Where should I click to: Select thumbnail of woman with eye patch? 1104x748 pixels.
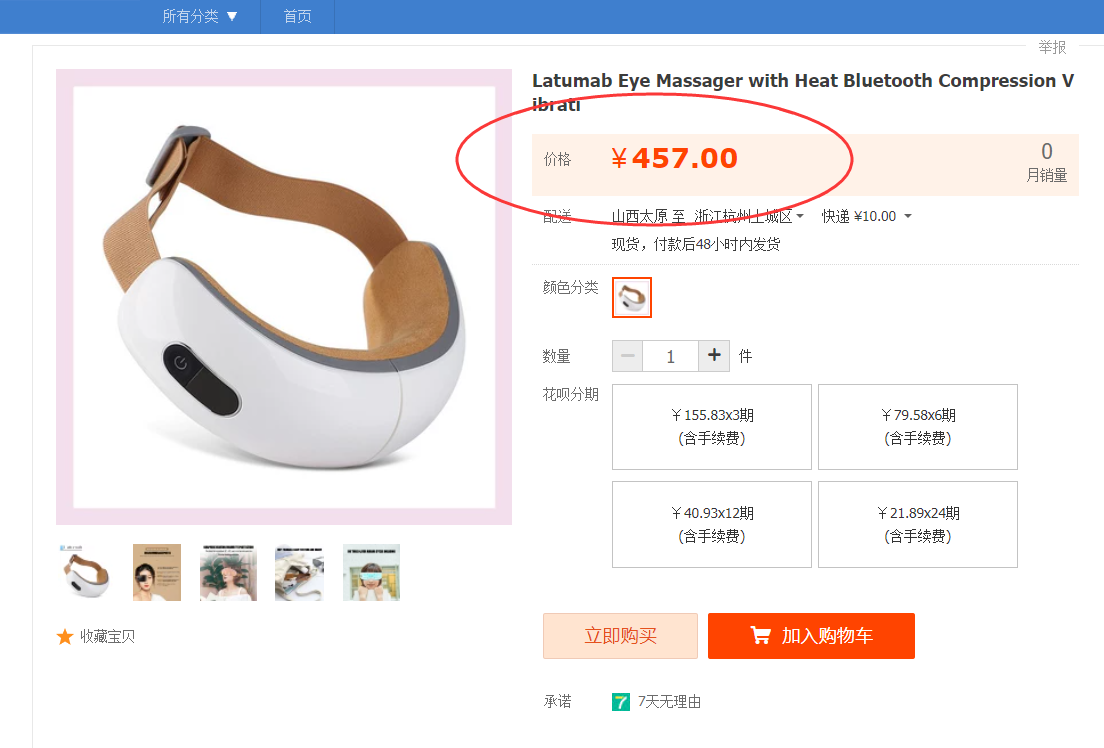pyautogui.click(x=157, y=572)
